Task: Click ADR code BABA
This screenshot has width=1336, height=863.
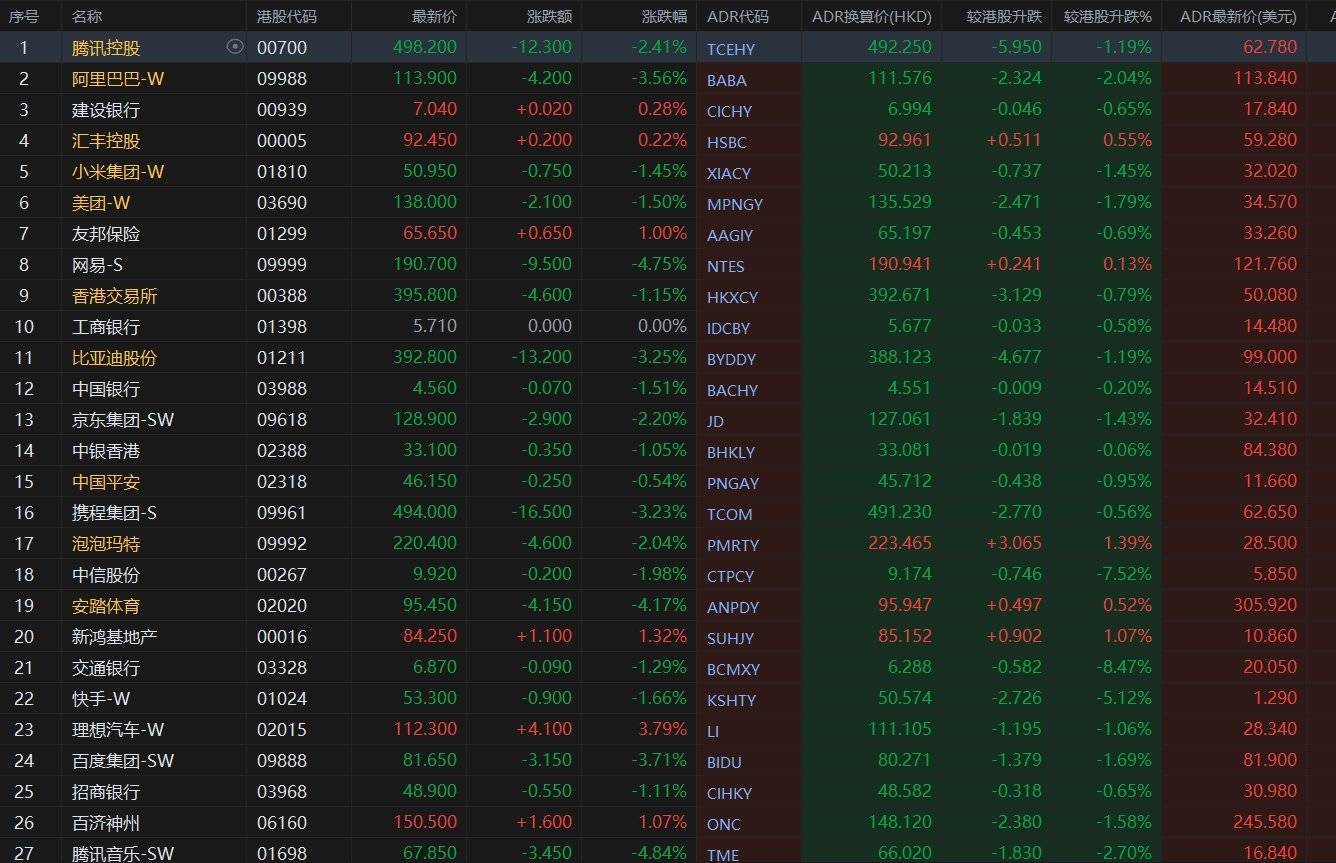Action: (x=727, y=80)
